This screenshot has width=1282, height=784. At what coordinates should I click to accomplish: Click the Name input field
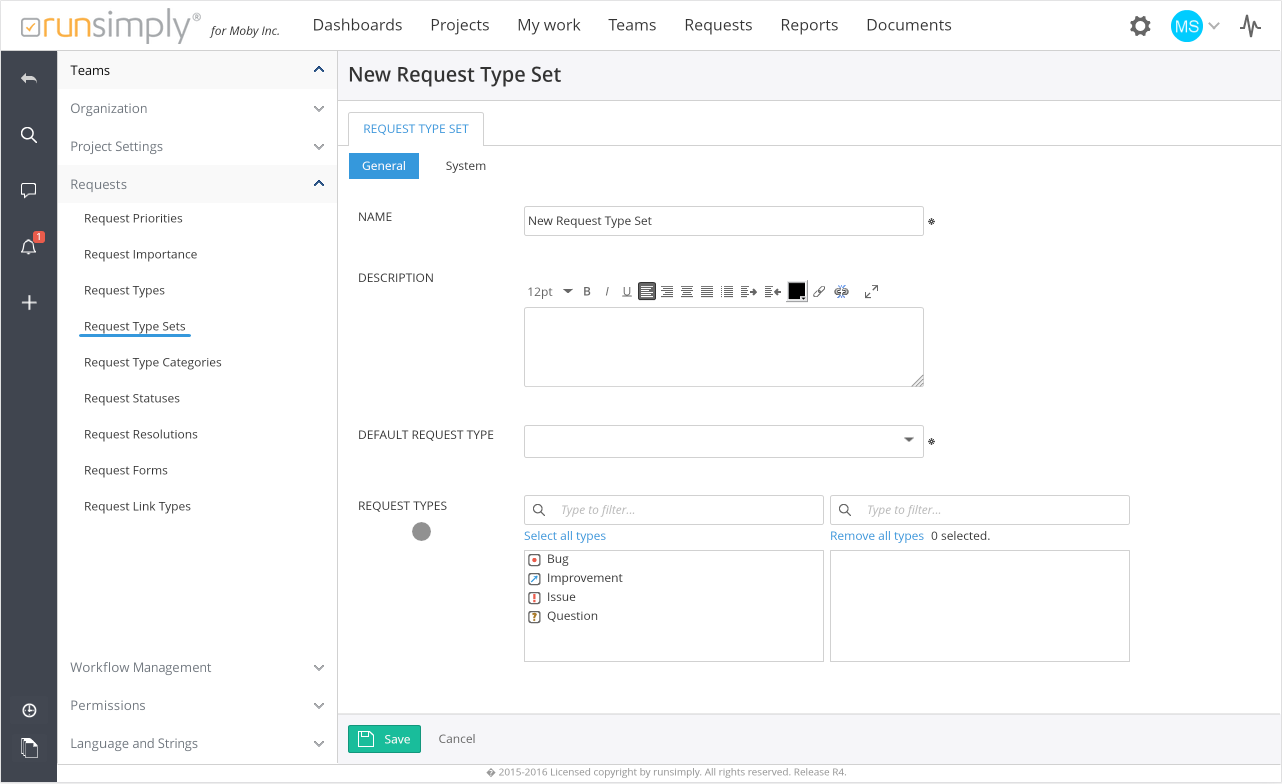tap(723, 221)
